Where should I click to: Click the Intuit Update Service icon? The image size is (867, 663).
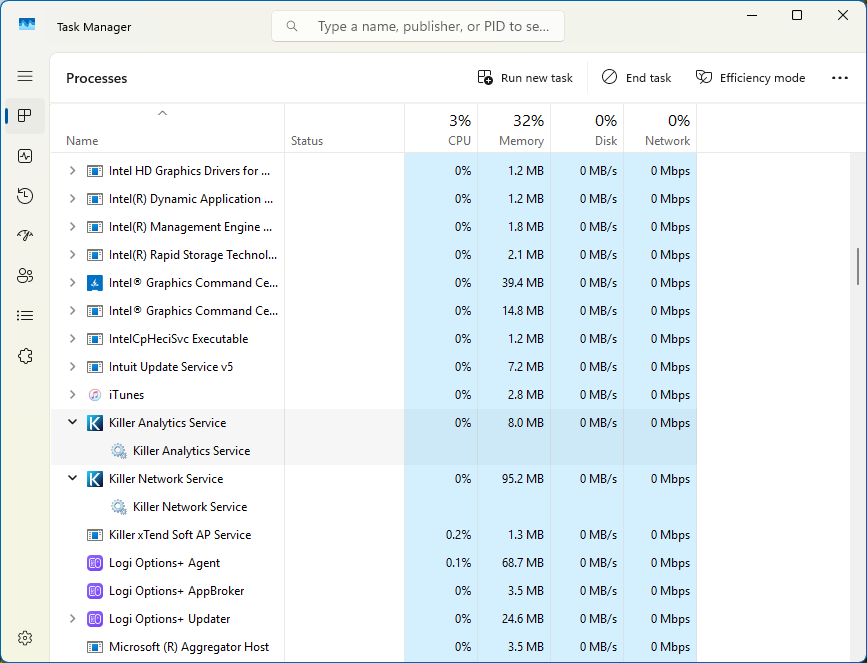tap(95, 367)
